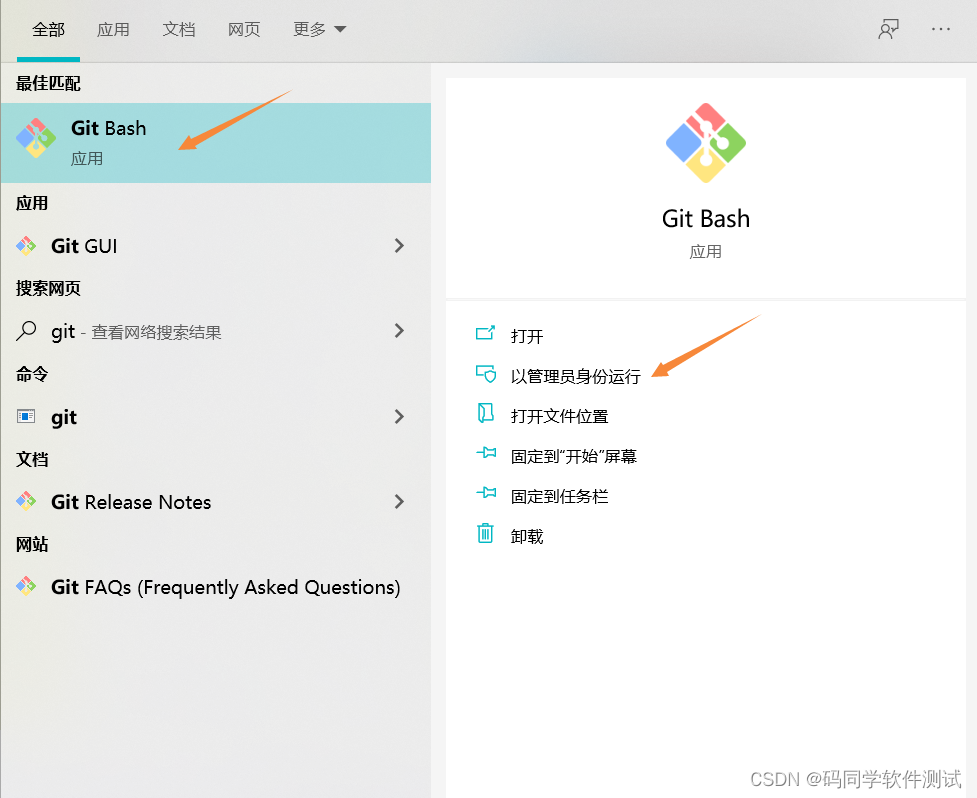Open the three-dot options menu

(940, 29)
